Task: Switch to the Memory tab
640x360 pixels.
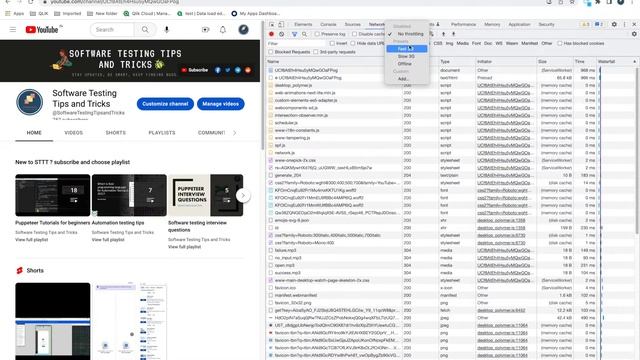Action: 492,24
